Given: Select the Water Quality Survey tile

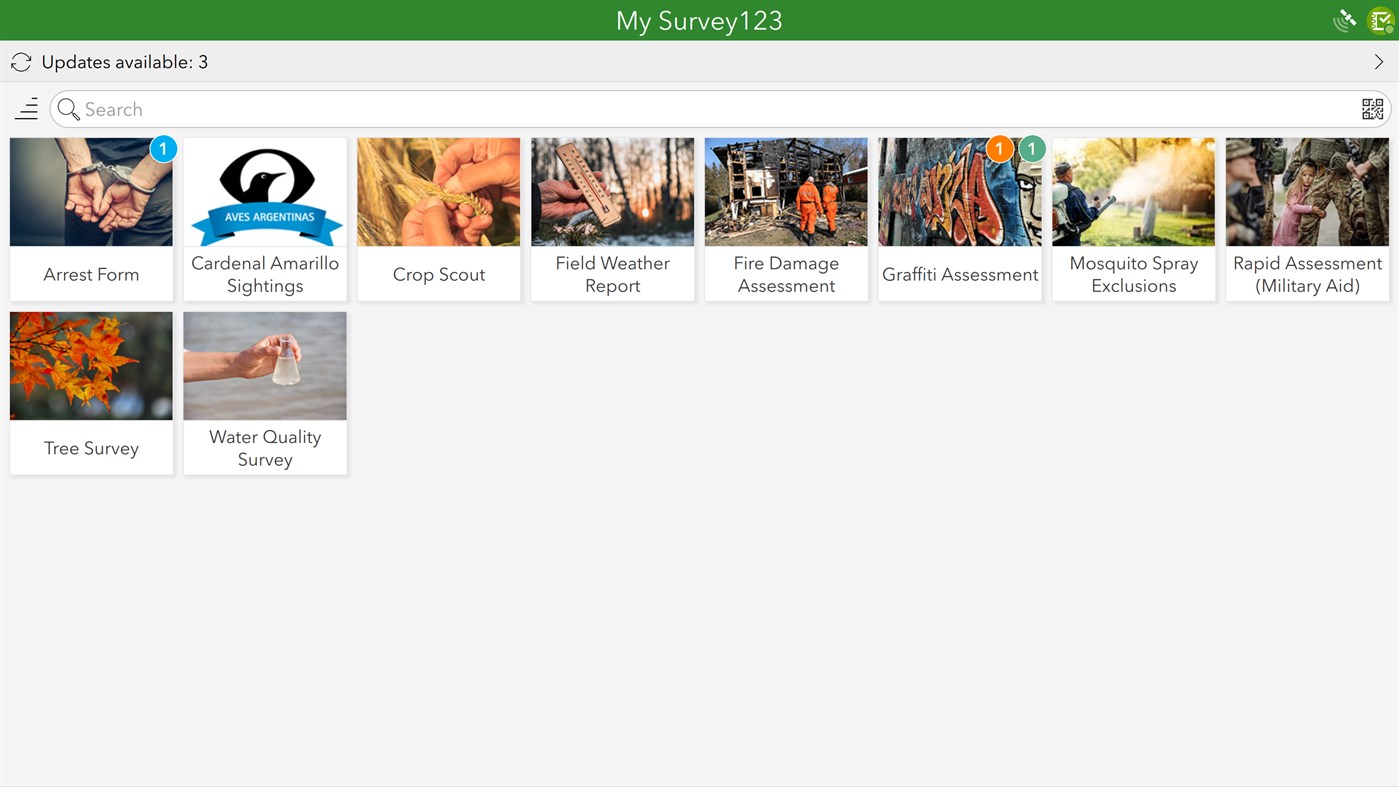Looking at the screenshot, I should (x=264, y=392).
